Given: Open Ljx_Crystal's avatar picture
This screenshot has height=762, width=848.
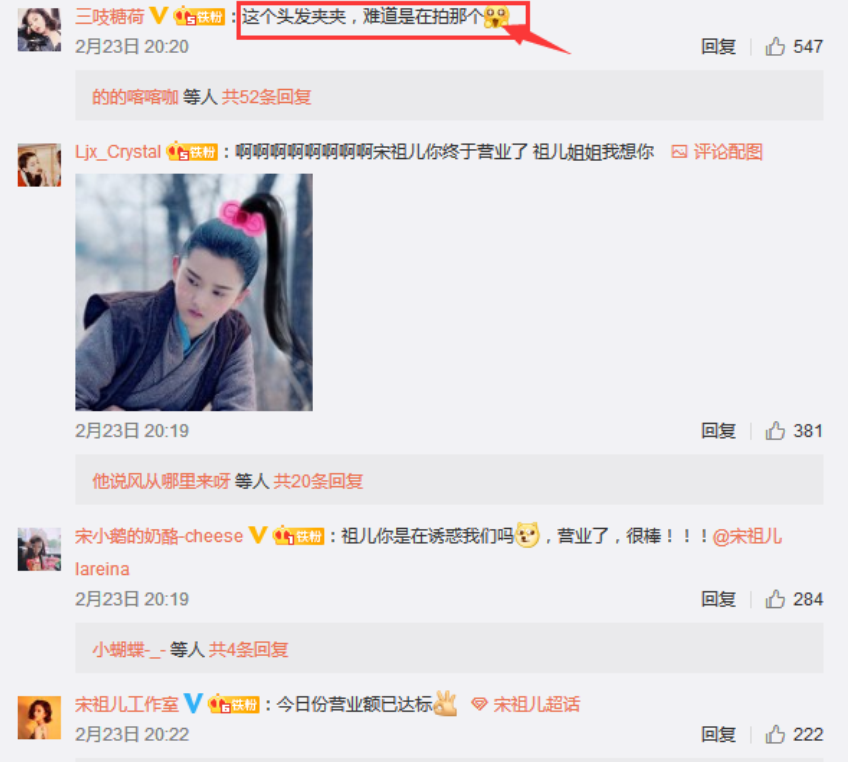Looking at the screenshot, I should tap(39, 165).
